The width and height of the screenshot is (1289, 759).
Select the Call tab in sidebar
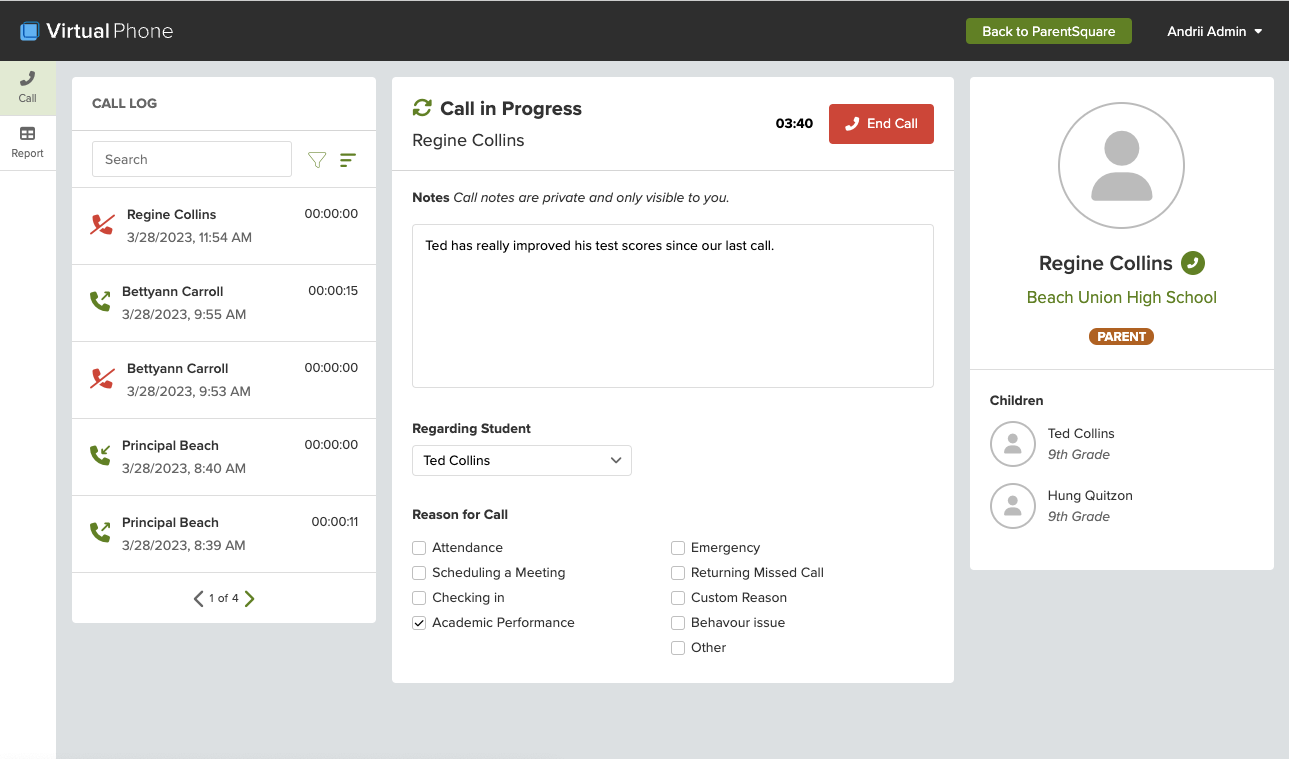pos(28,87)
